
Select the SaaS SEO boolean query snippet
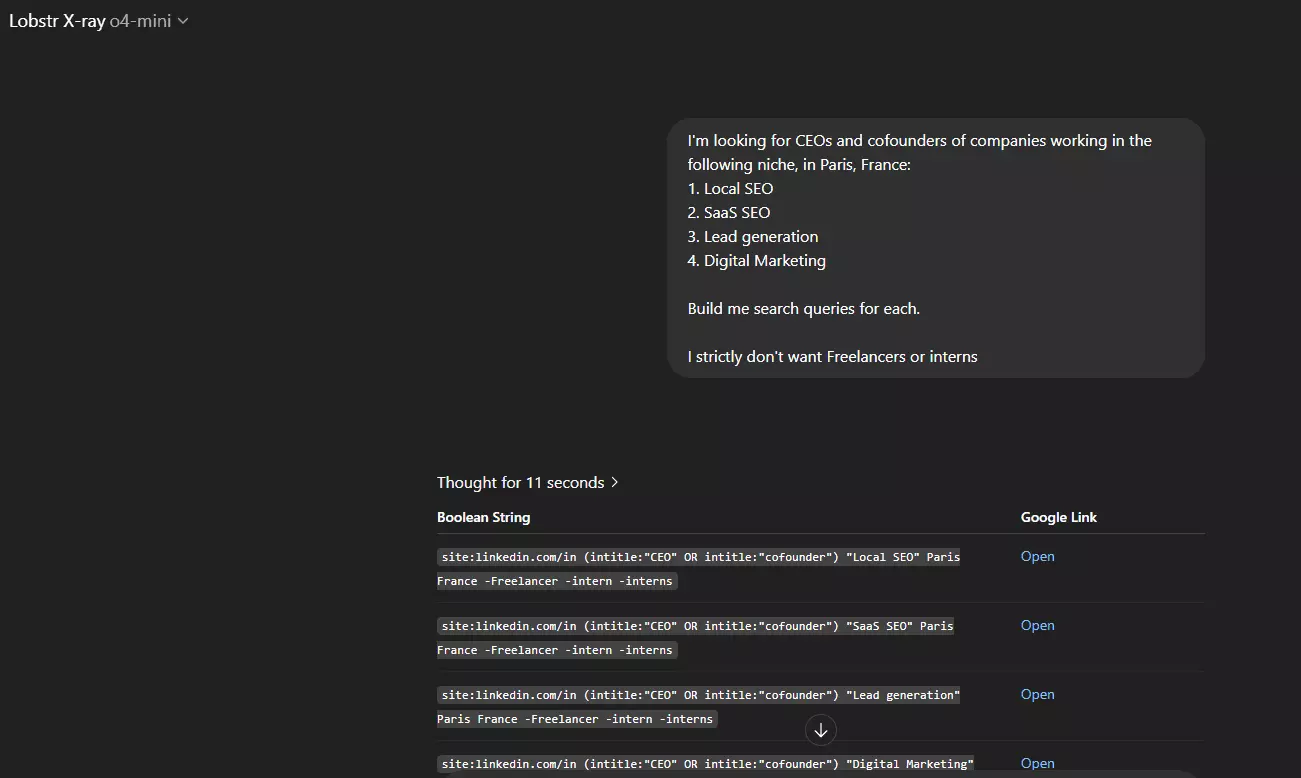[697, 637]
